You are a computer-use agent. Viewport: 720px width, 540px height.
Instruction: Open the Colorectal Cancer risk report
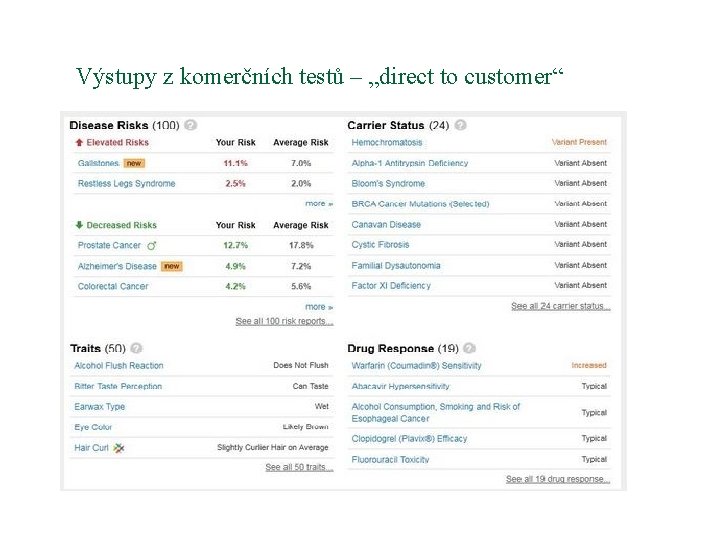click(x=113, y=287)
